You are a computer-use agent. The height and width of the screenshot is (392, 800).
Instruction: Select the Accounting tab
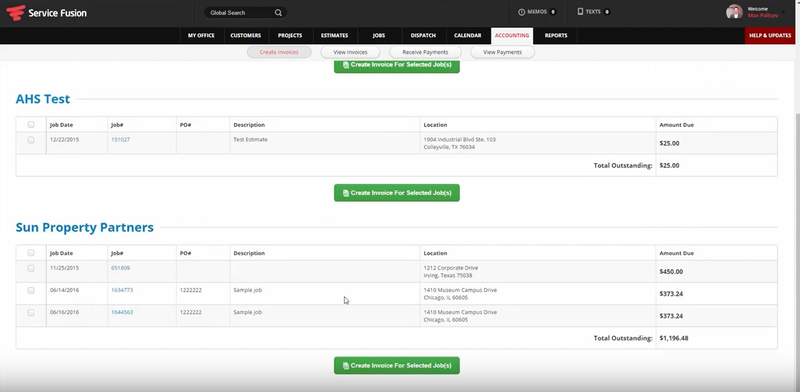(512, 36)
